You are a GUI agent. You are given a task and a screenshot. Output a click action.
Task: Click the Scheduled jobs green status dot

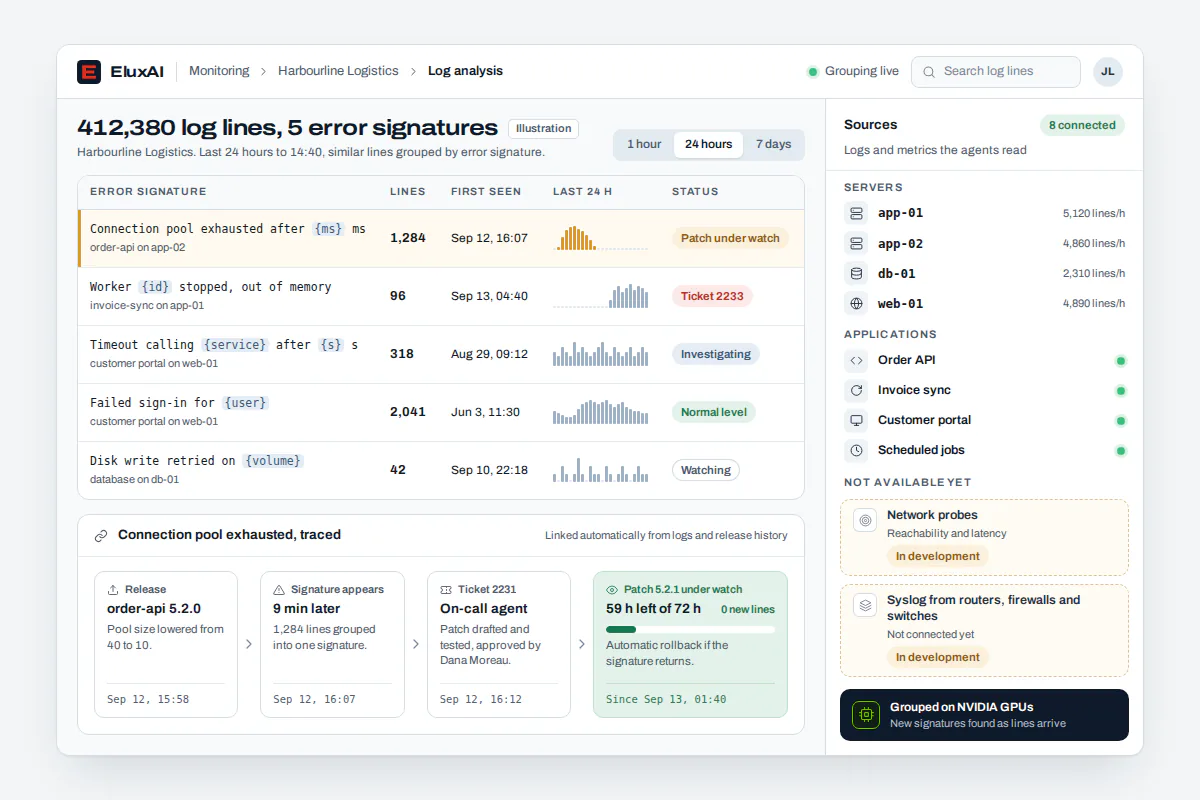click(x=1121, y=451)
